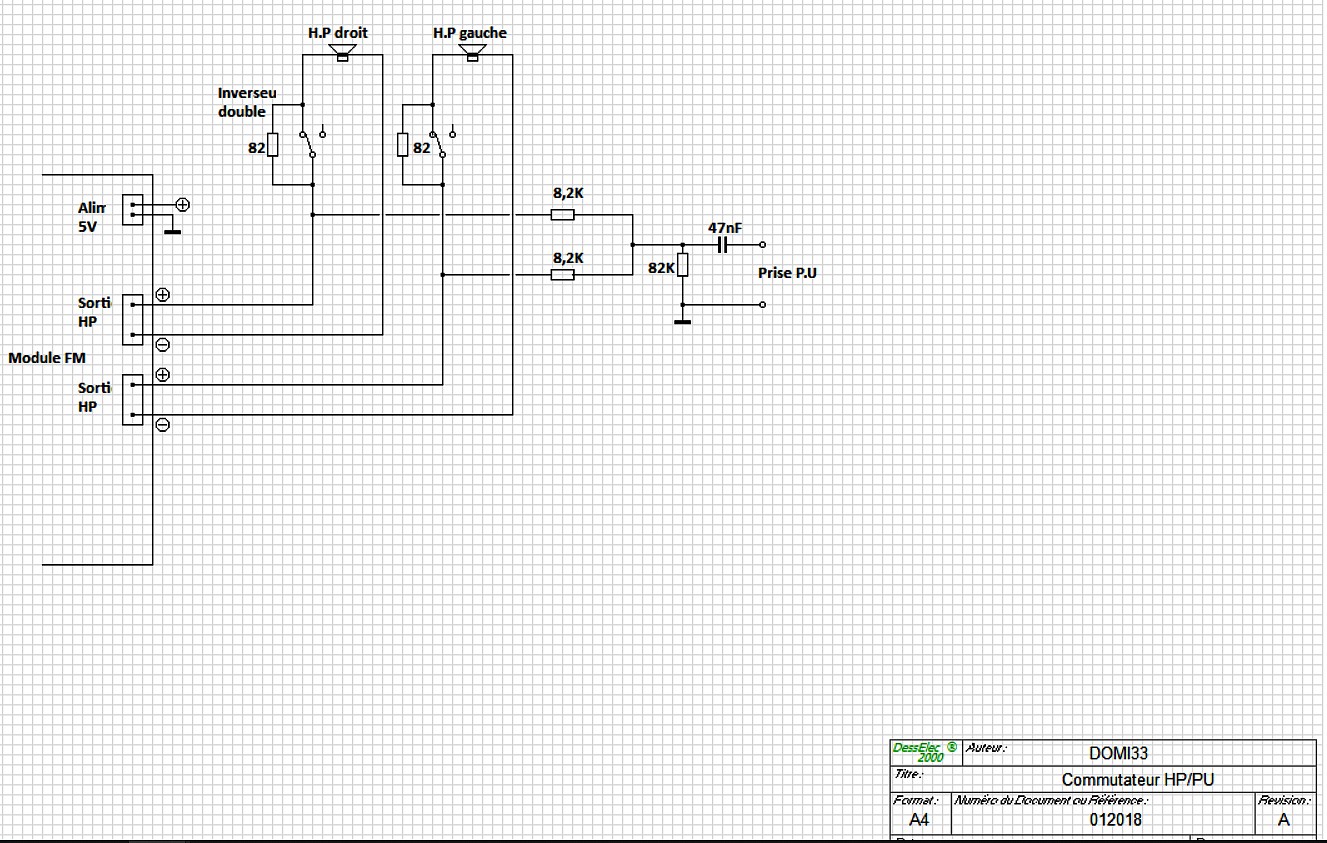Click the DessElec 2000 logo
The height and width of the screenshot is (843, 1327).
[x=925, y=752]
